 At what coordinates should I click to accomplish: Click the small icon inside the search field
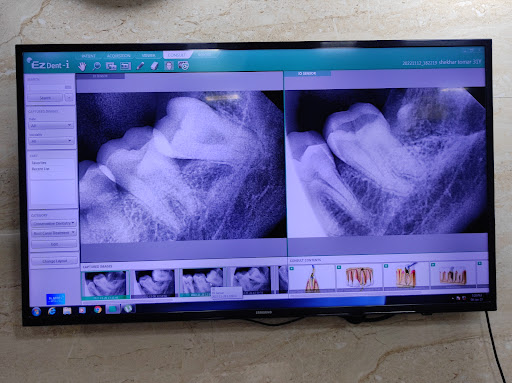point(68,87)
